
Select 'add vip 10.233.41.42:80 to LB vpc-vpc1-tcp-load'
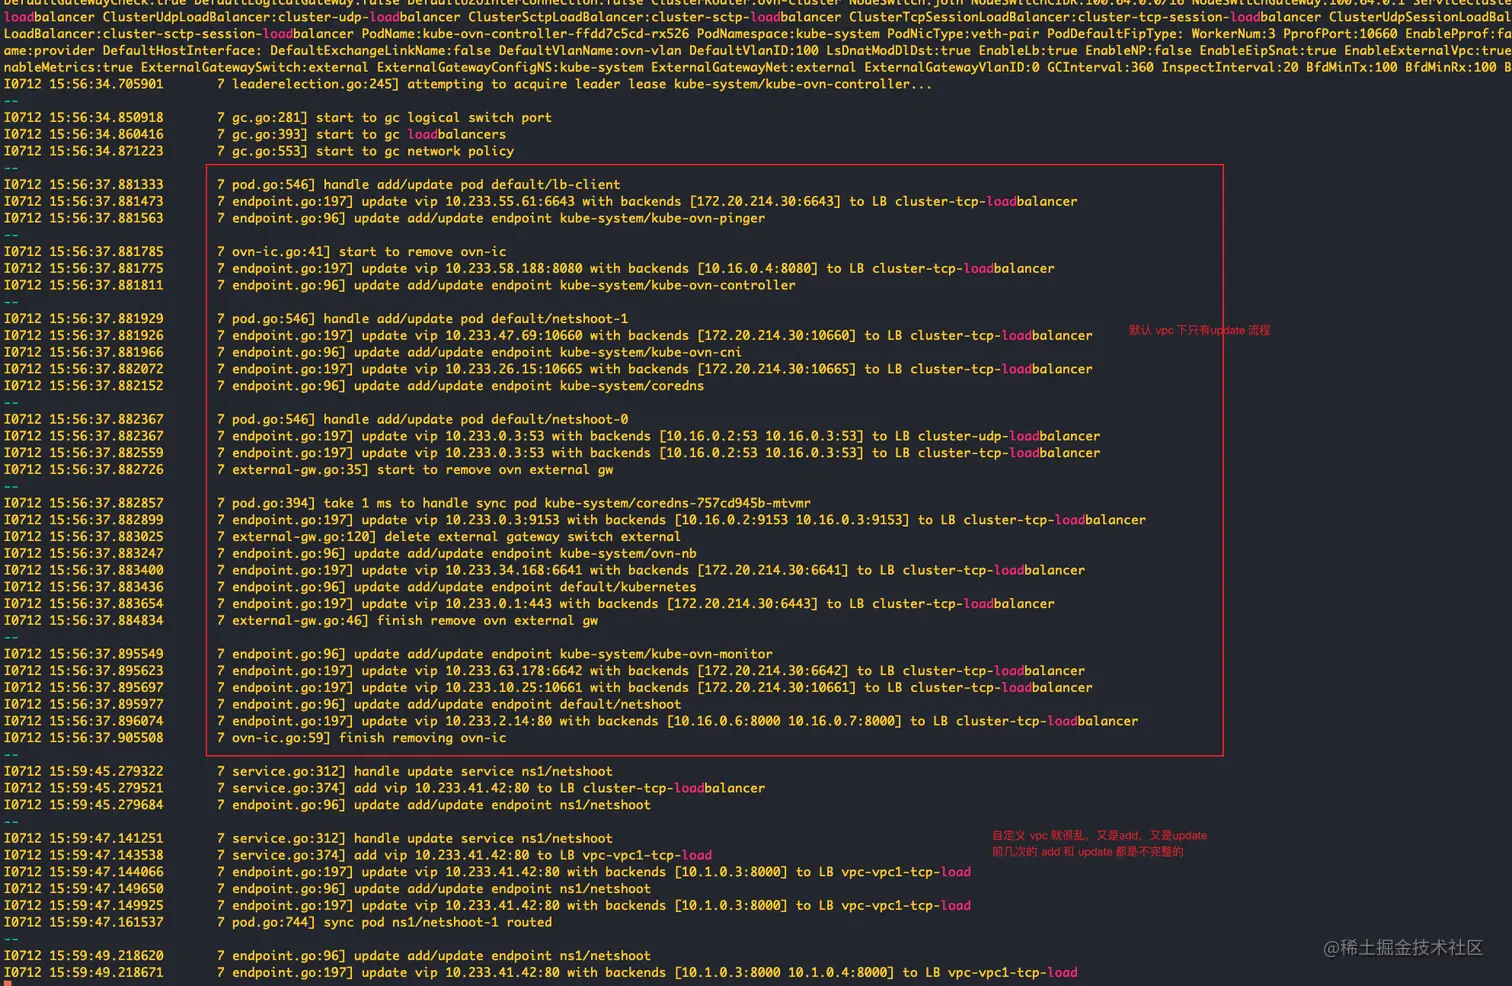[x=358, y=855]
